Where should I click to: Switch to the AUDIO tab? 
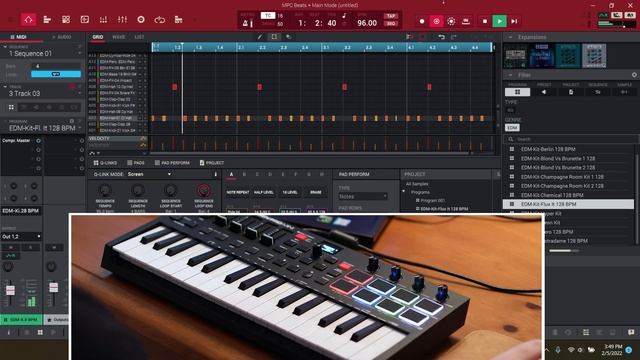[62, 37]
